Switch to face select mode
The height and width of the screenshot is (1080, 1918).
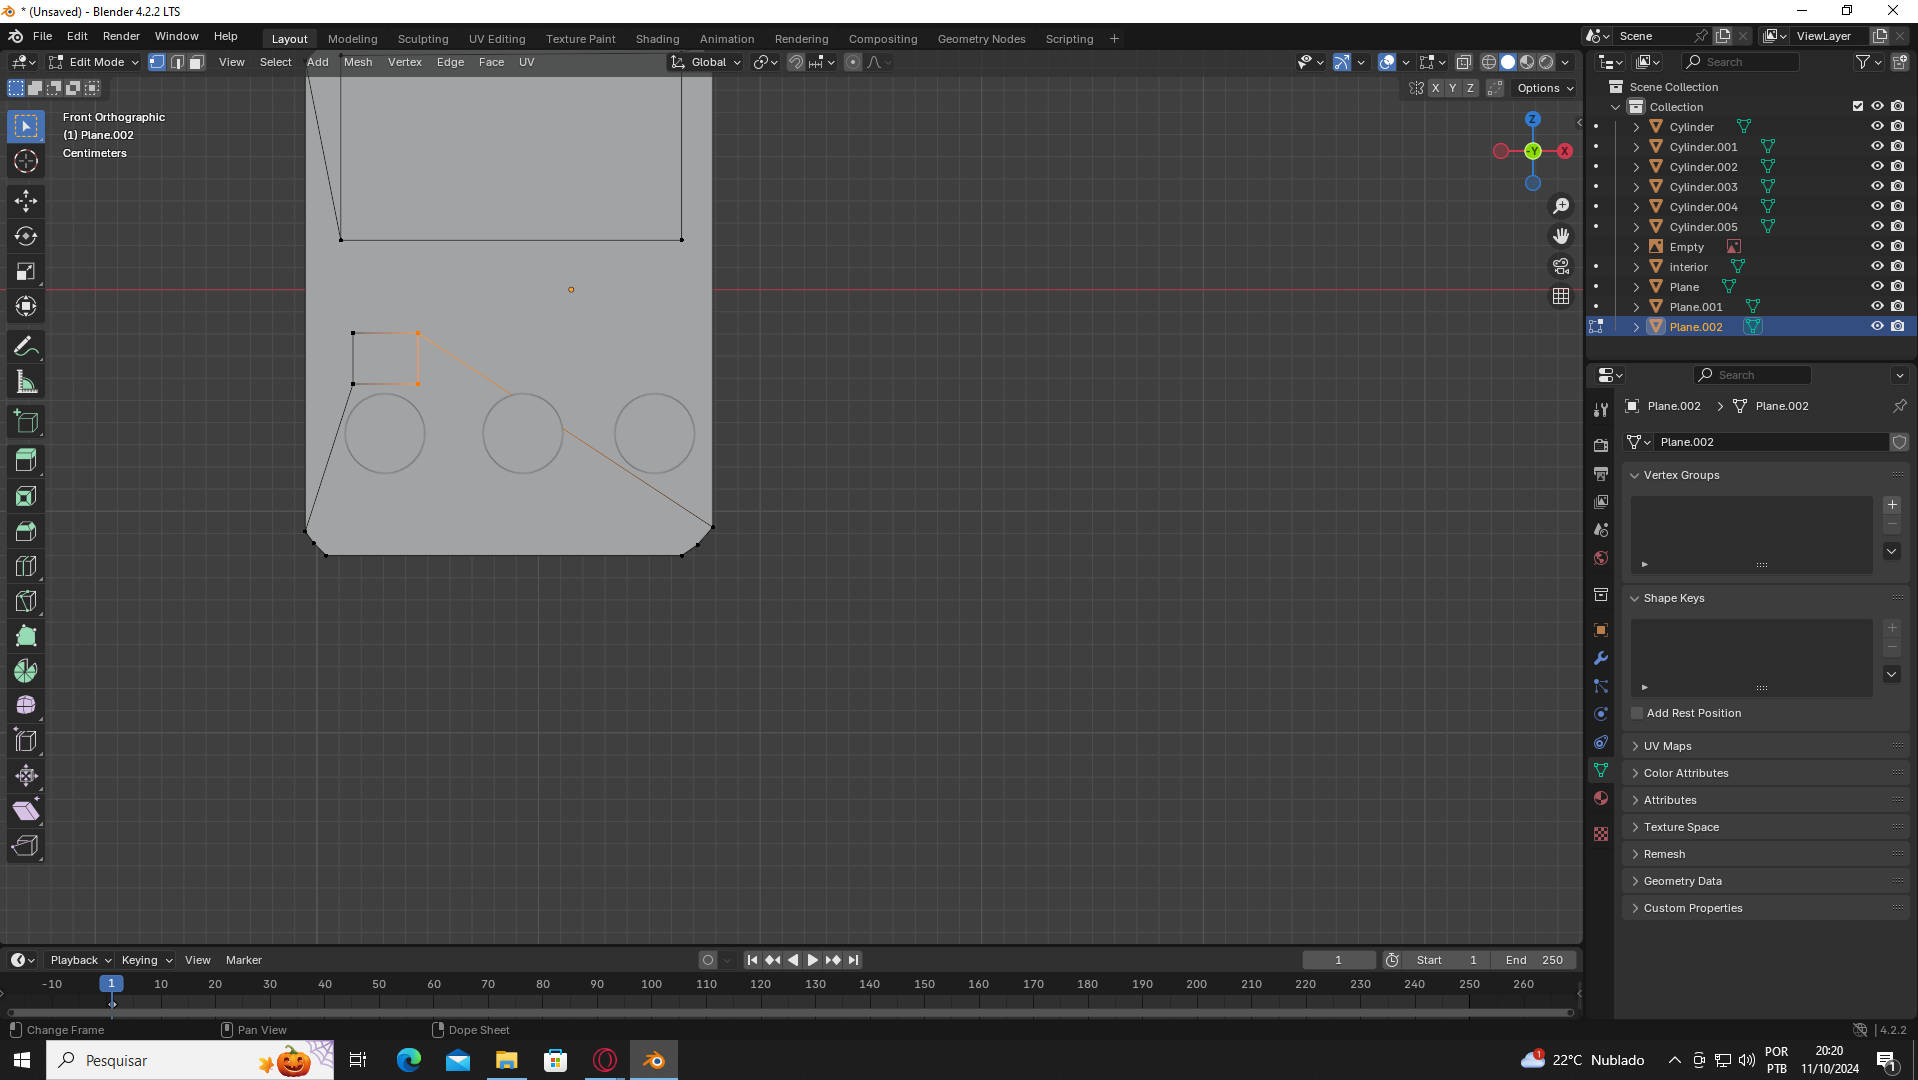pos(197,62)
